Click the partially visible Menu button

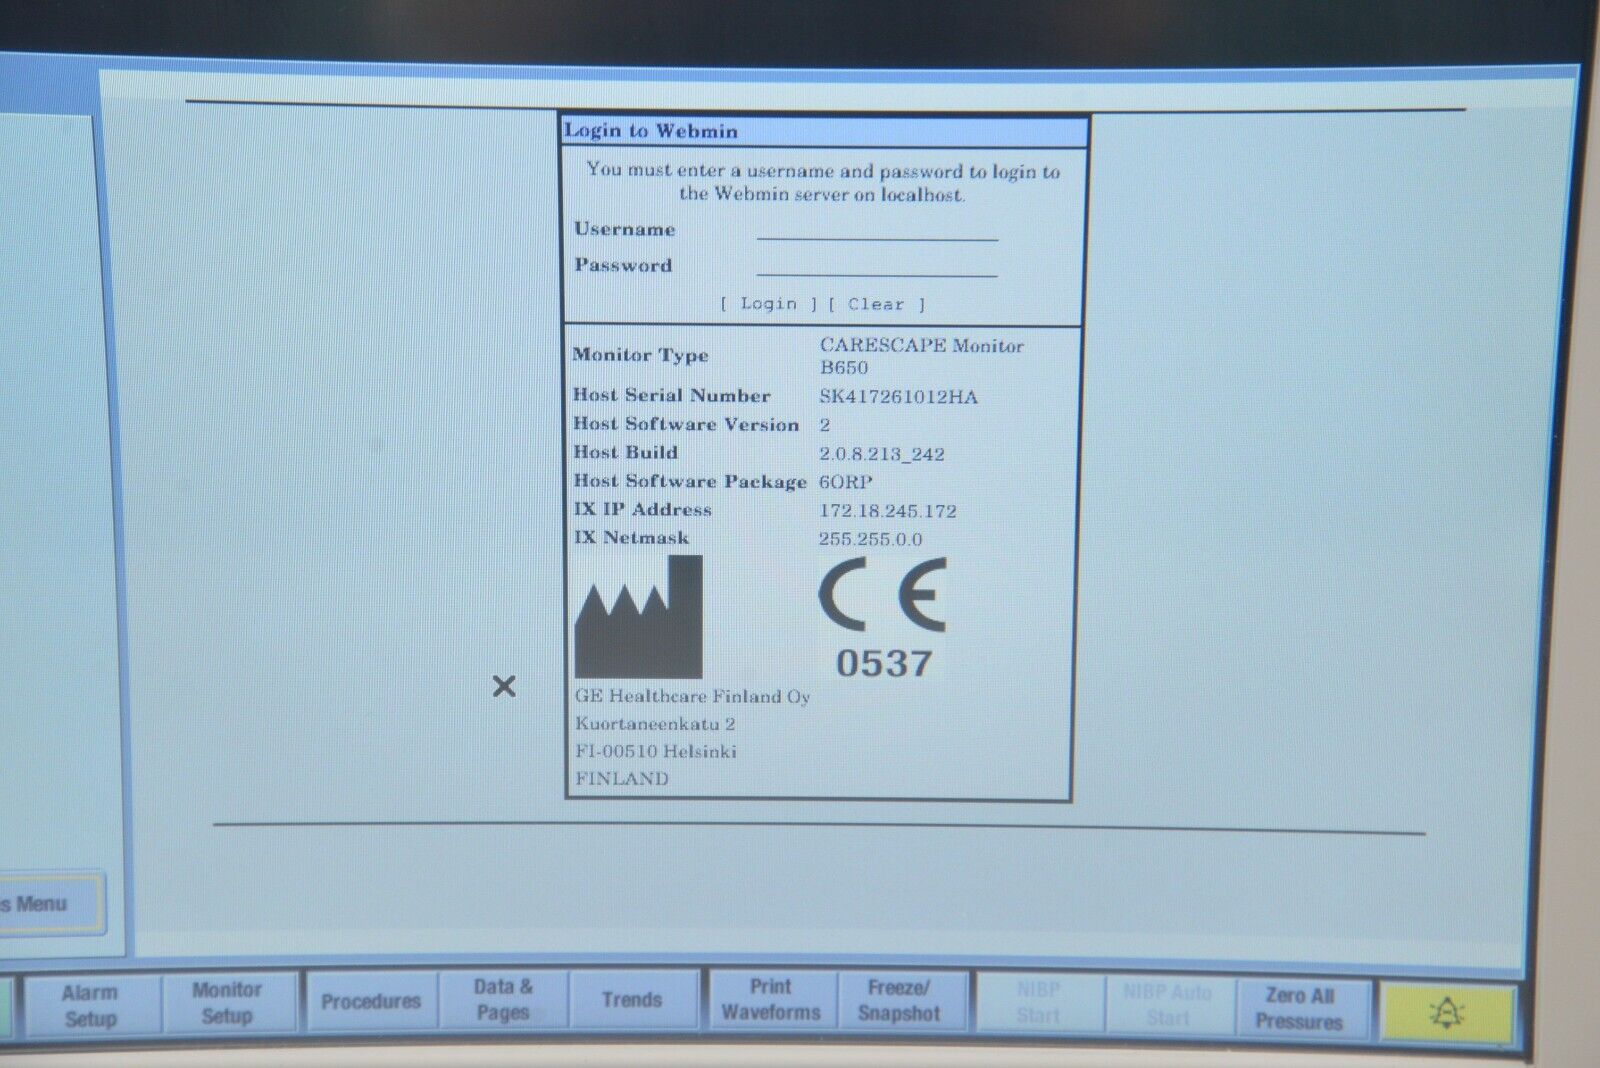pos(50,904)
